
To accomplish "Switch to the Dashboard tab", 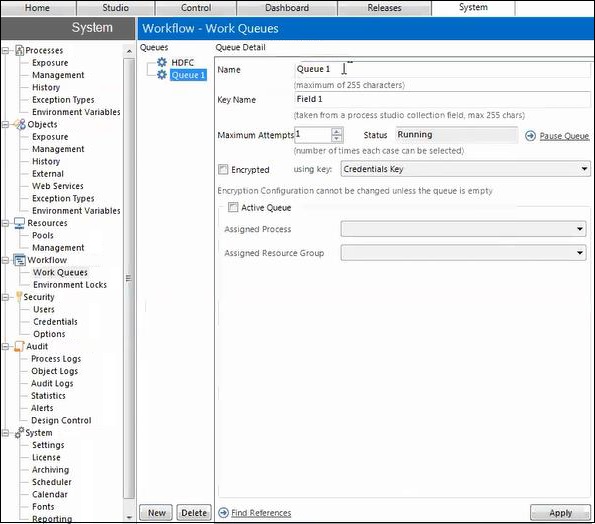I will pyautogui.click(x=287, y=8).
